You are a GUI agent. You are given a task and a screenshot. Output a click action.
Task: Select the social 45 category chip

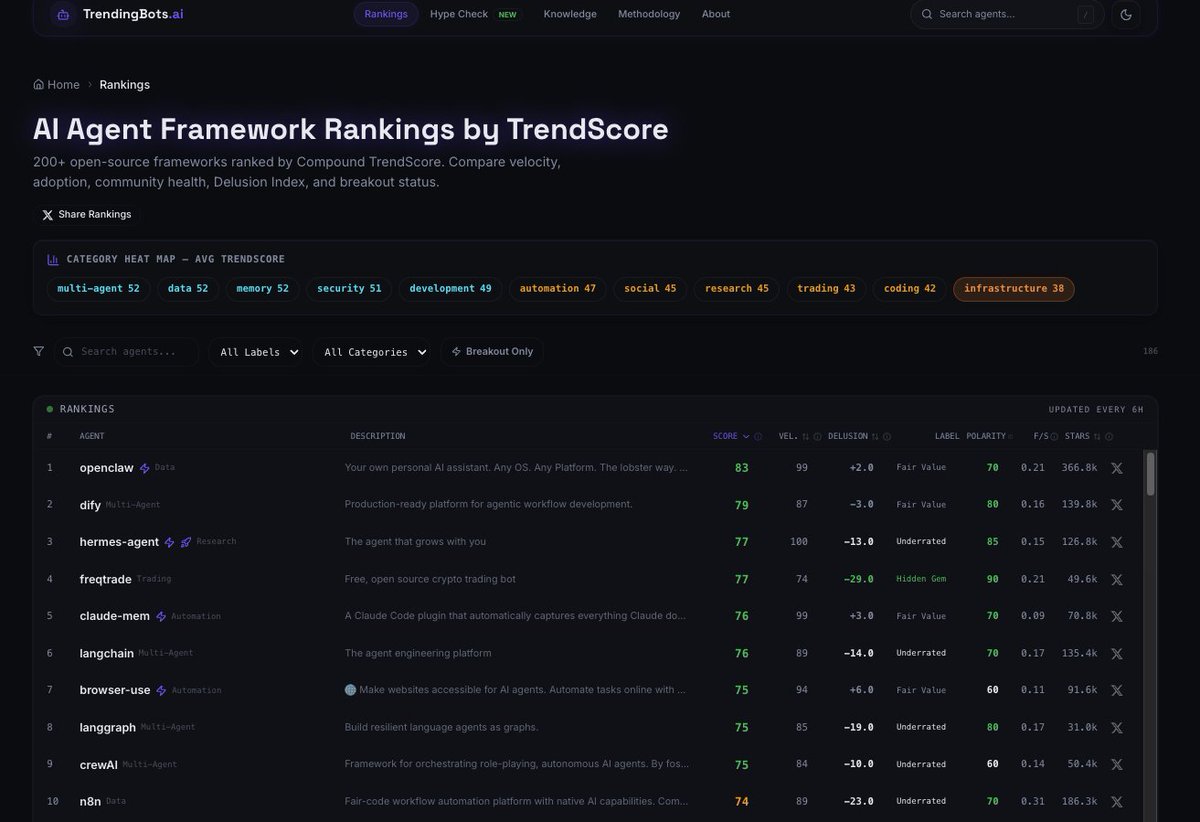[x=650, y=289]
